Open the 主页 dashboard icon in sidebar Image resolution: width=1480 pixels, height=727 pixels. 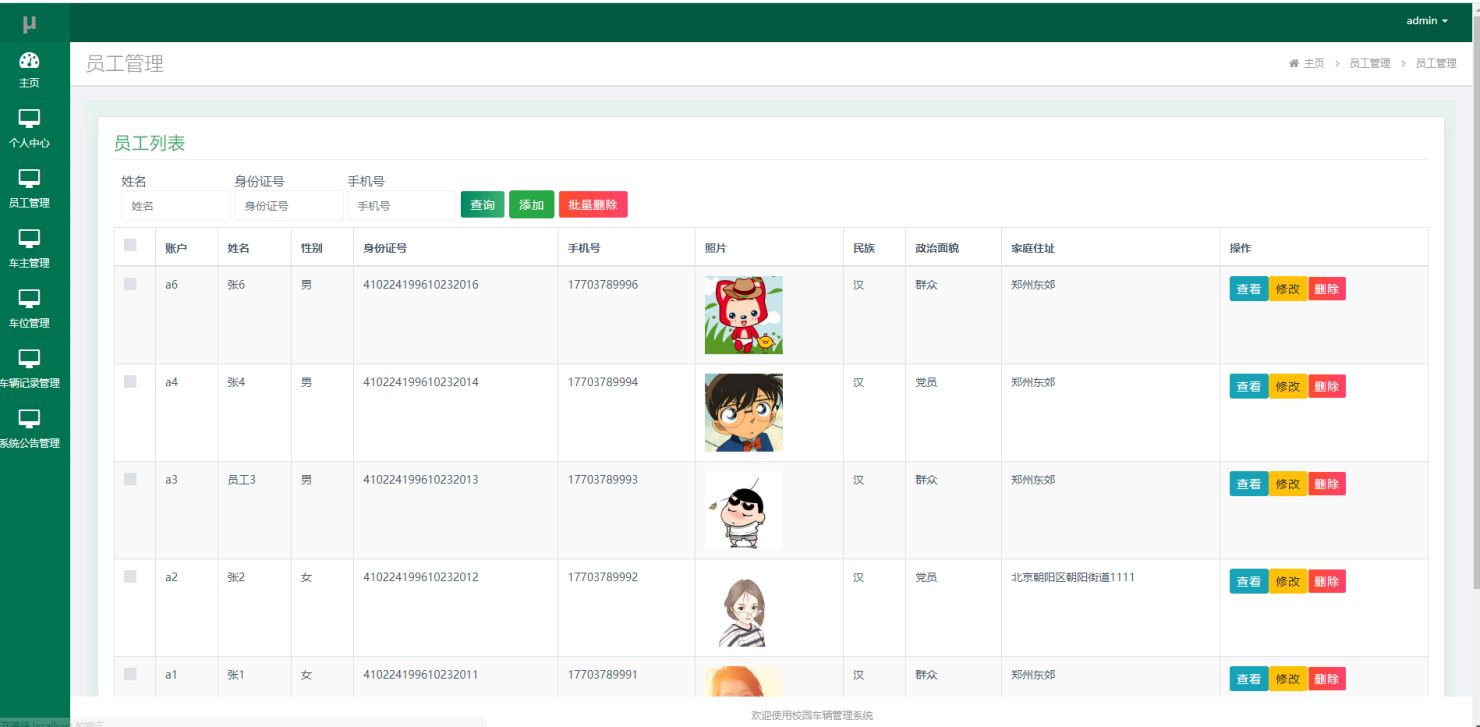point(29,60)
